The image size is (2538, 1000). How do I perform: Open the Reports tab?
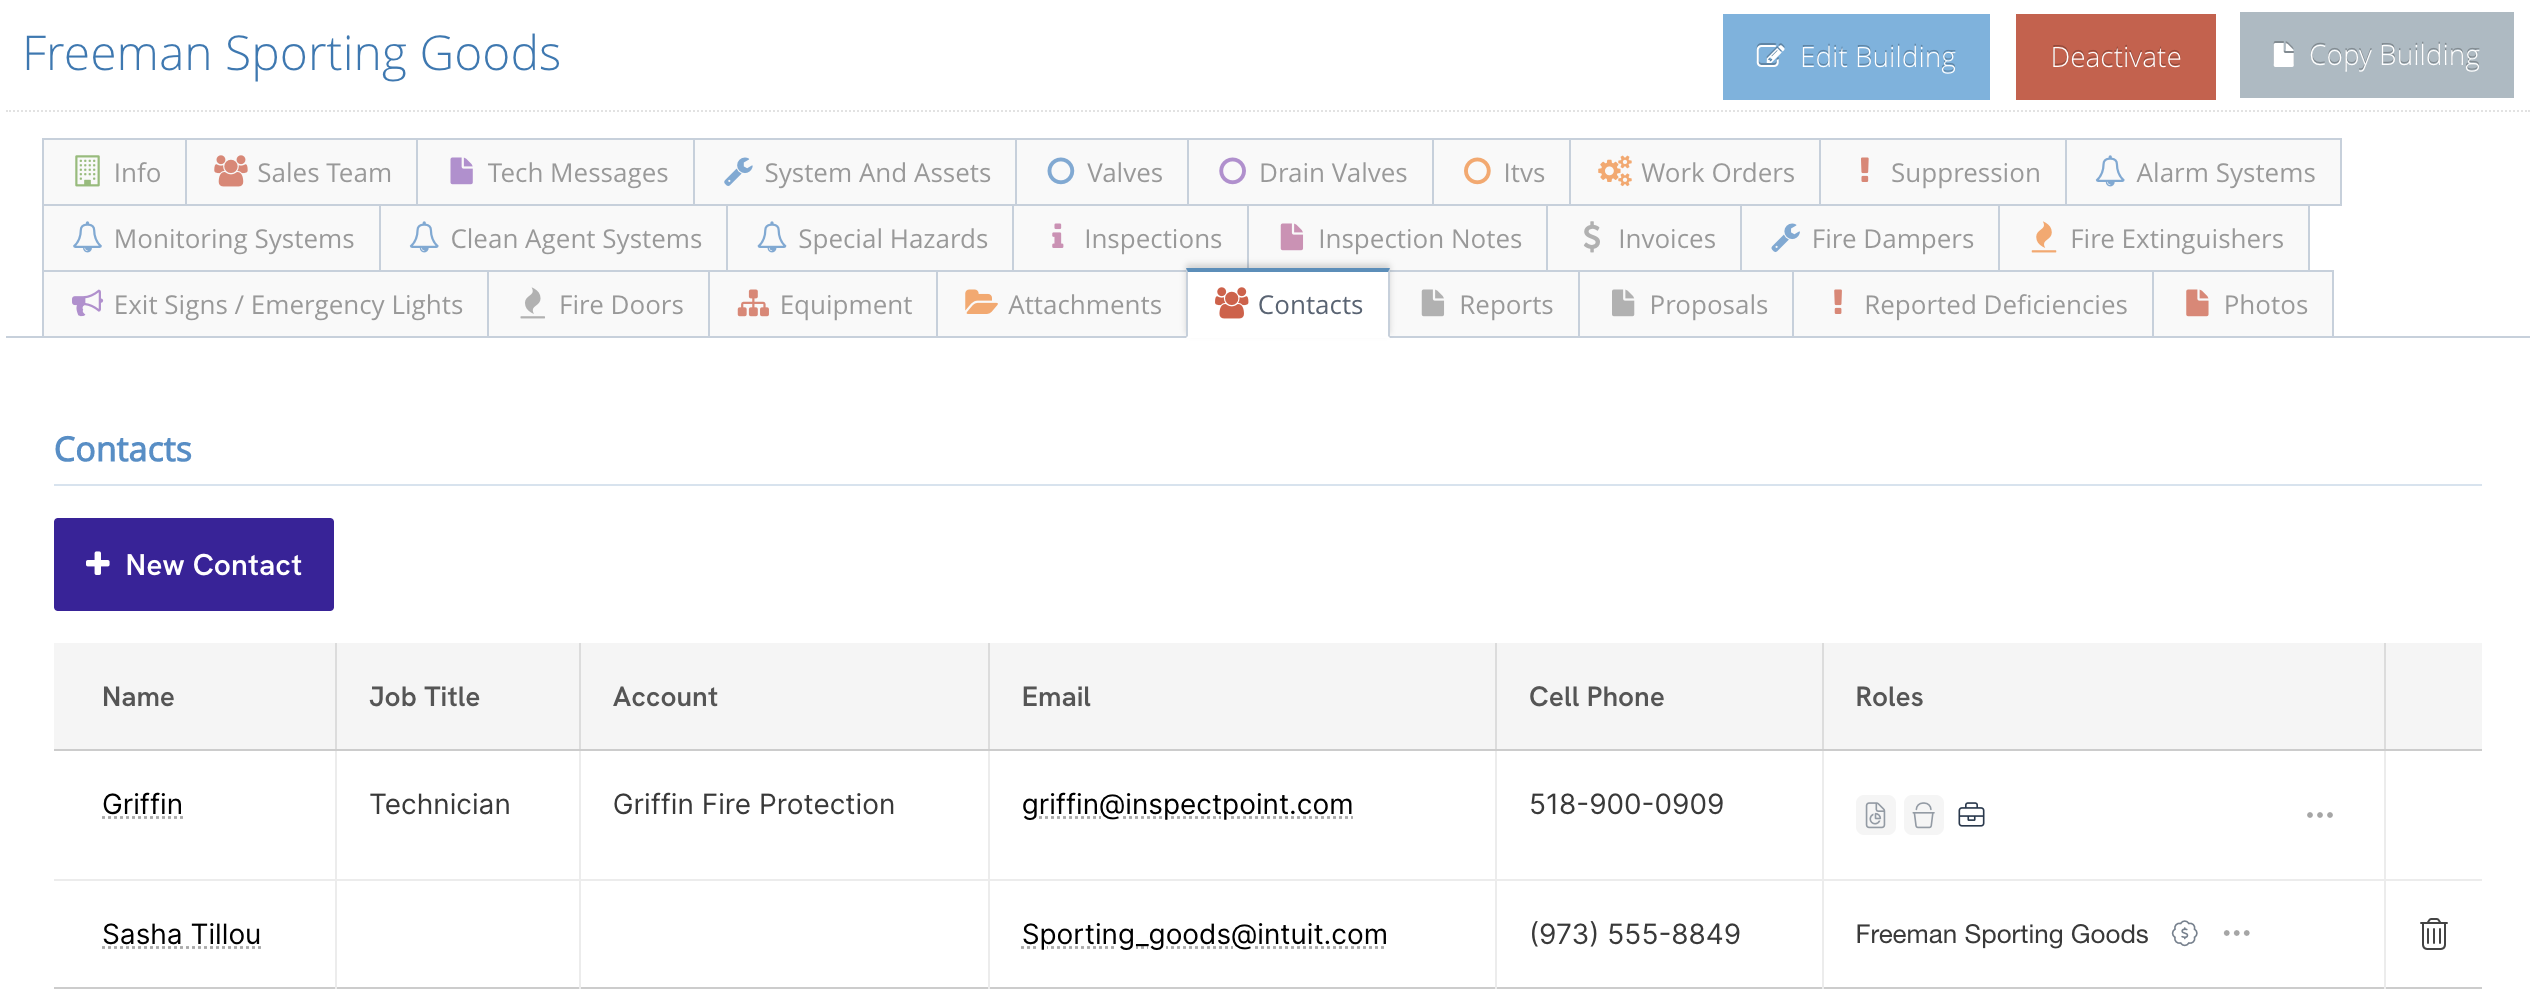[1484, 304]
